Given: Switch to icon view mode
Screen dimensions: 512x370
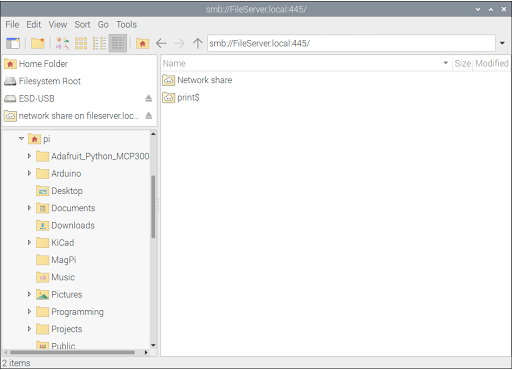Looking at the screenshot, I should pos(62,43).
